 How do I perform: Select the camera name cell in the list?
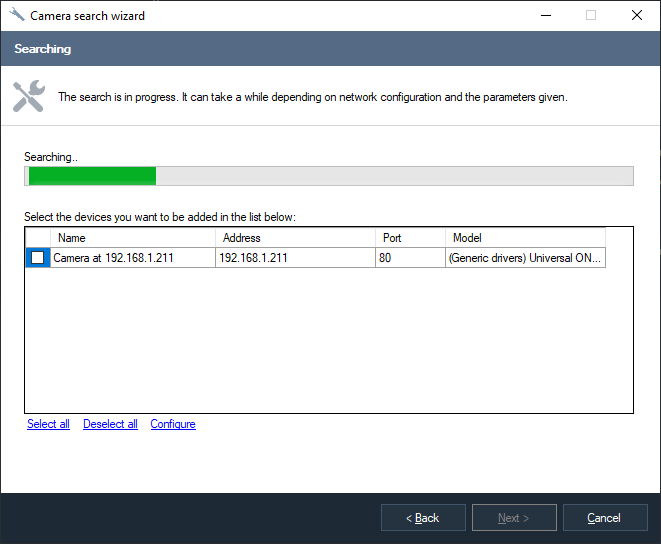pos(132,258)
